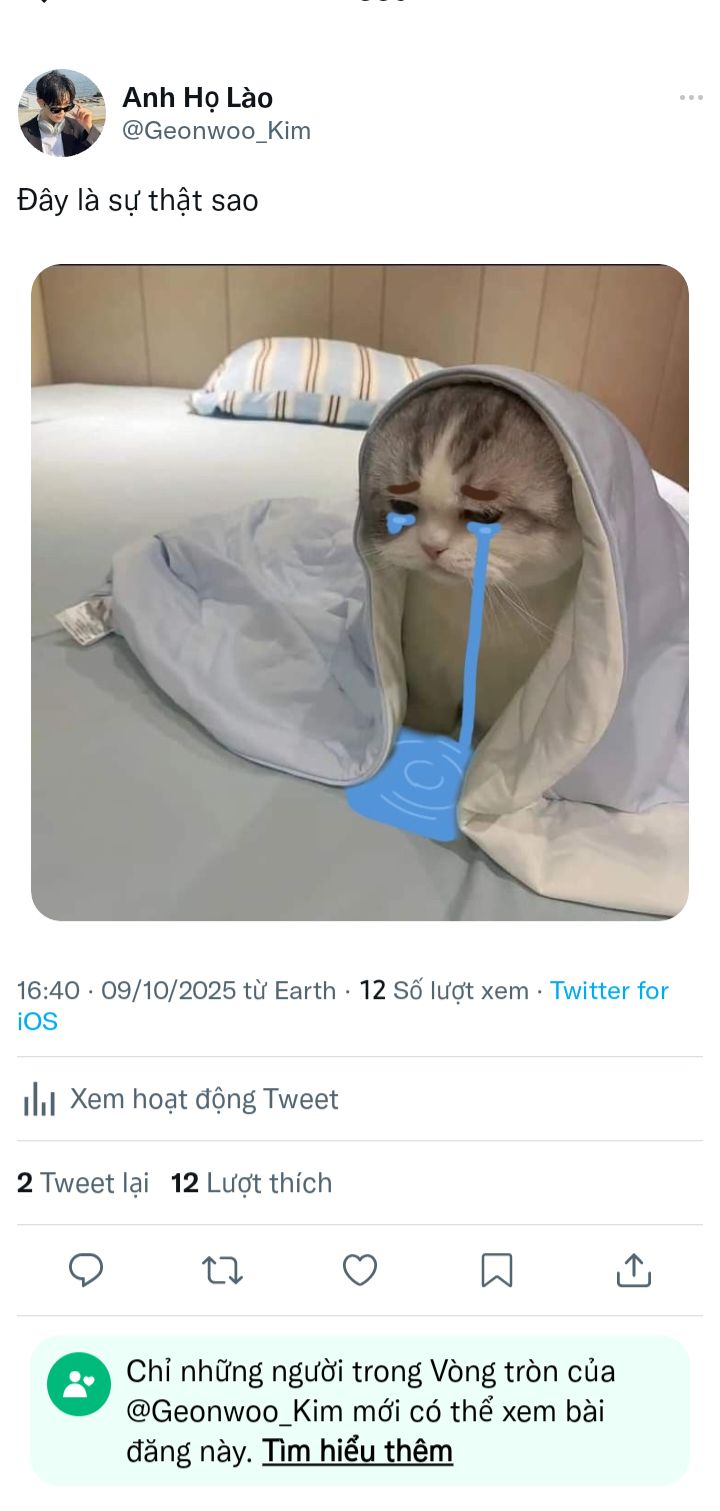Screen dimensions: 720x1511
Task: Bookmark this tweet
Action: (x=497, y=1270)
